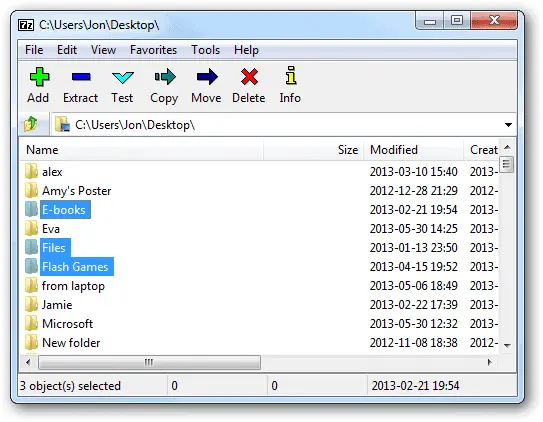The height and width of the screenshot is (422, 543).
Task: Click the Copy arrow icon
Action: pyautogui.click(x=165, y=77)
